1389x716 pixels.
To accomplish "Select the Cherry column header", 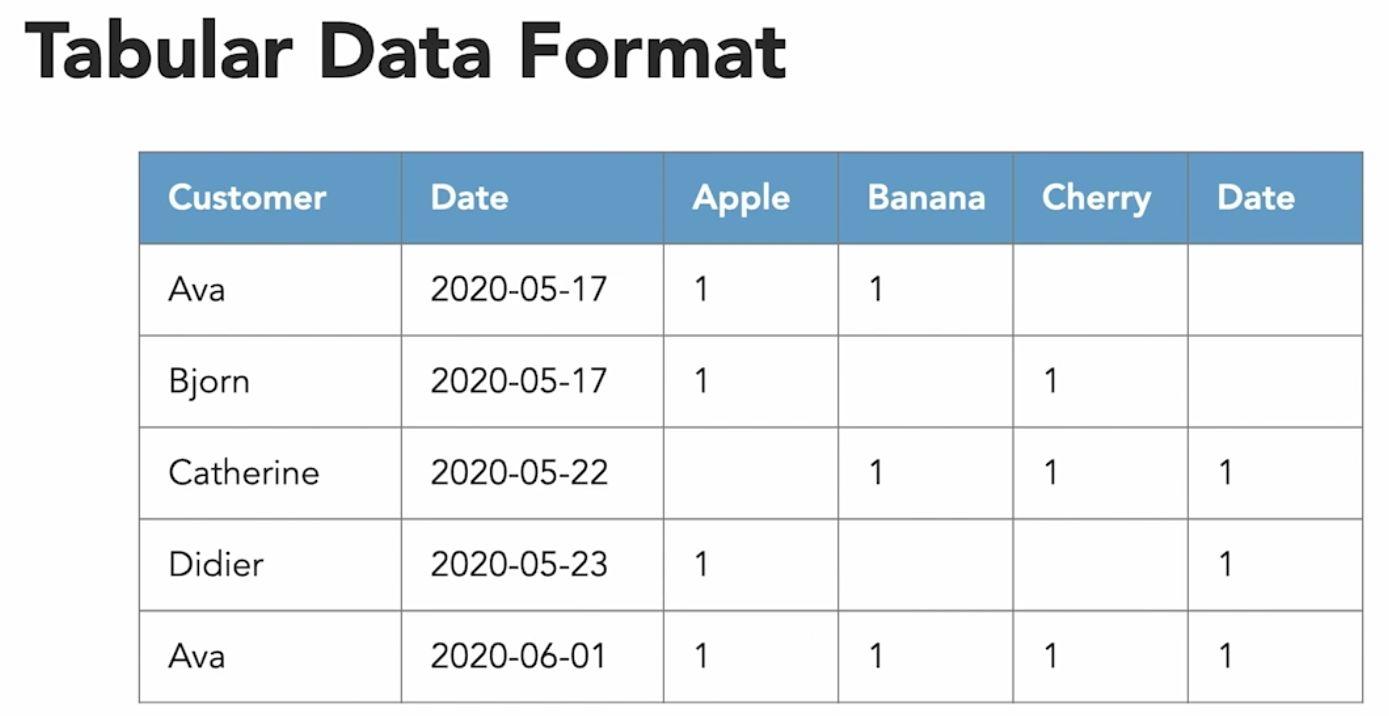I will tap(1096, 198).
